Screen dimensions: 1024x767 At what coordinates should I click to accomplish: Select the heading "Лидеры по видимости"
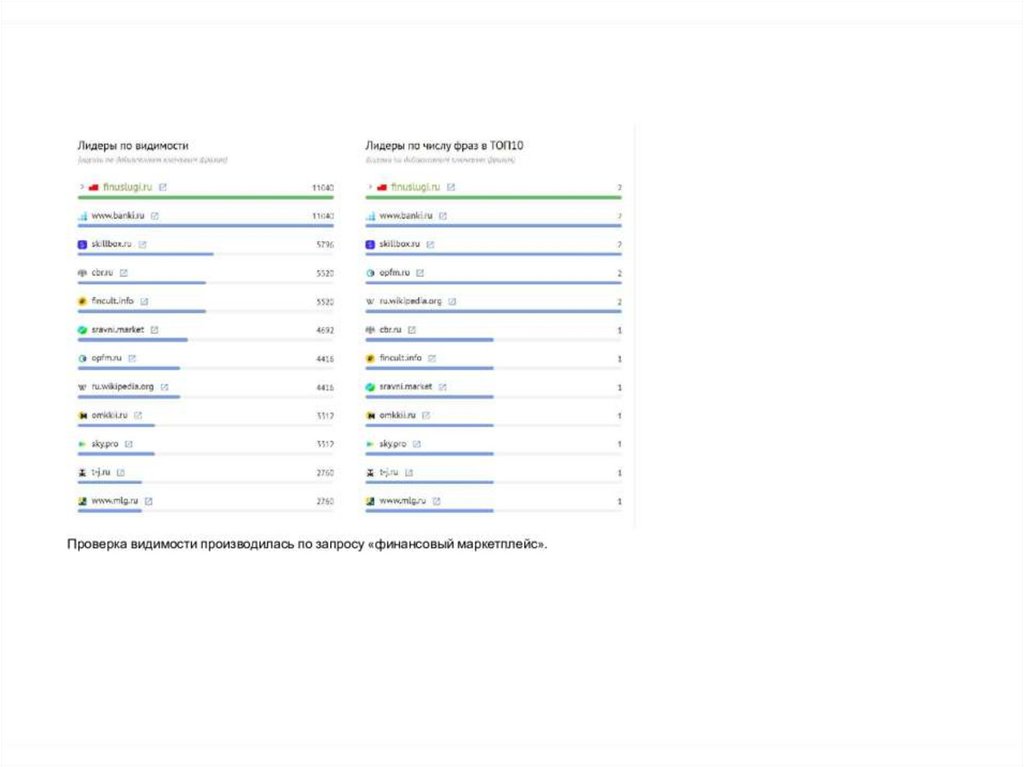133,145
